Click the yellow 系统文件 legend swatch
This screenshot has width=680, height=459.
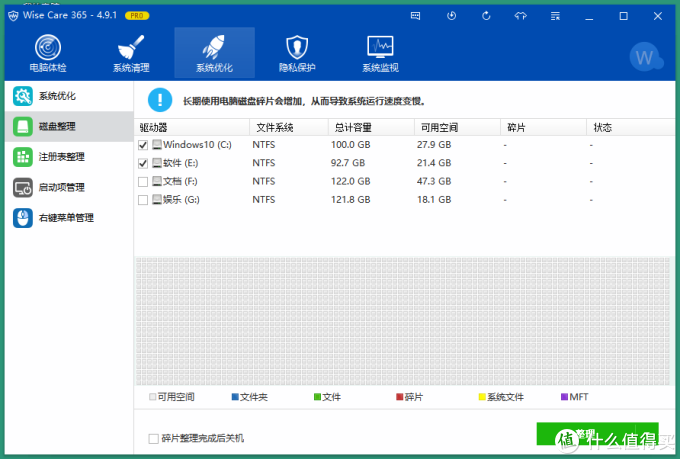click(x=482, y=397)
